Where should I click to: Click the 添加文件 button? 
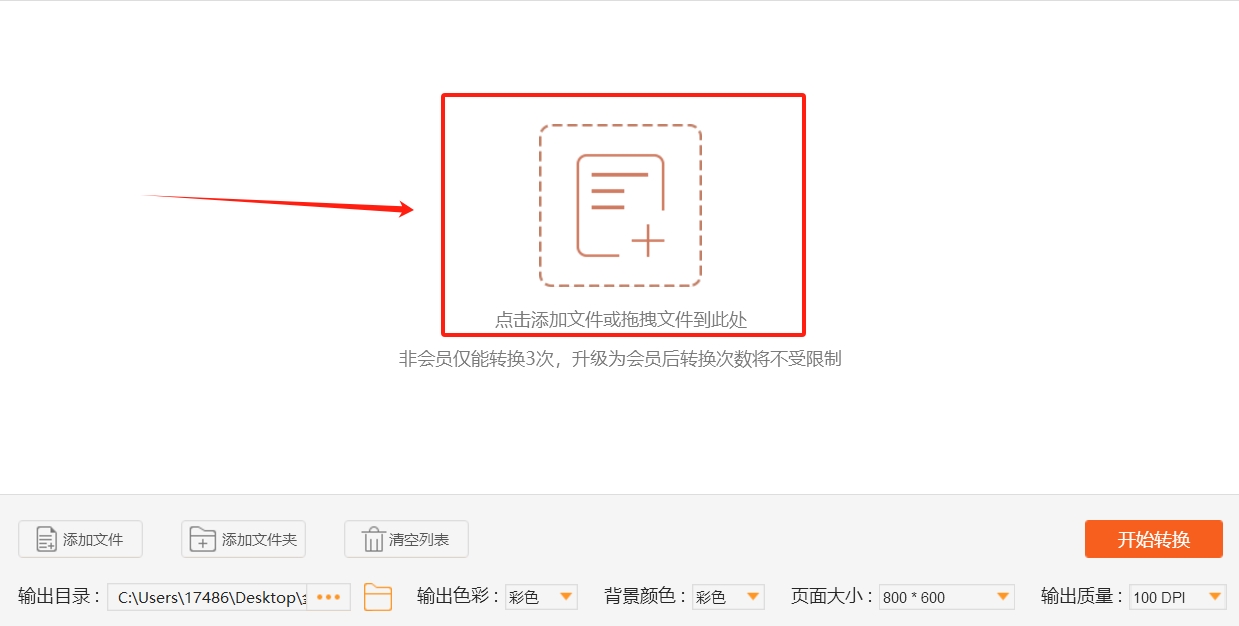point(80,538)
